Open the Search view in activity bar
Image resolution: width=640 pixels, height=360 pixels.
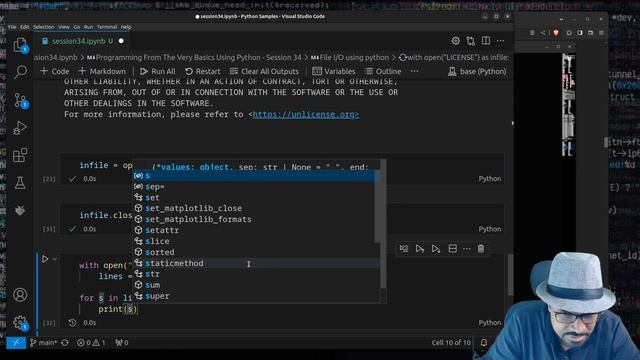pyautogui.click(x=20, y=72)
